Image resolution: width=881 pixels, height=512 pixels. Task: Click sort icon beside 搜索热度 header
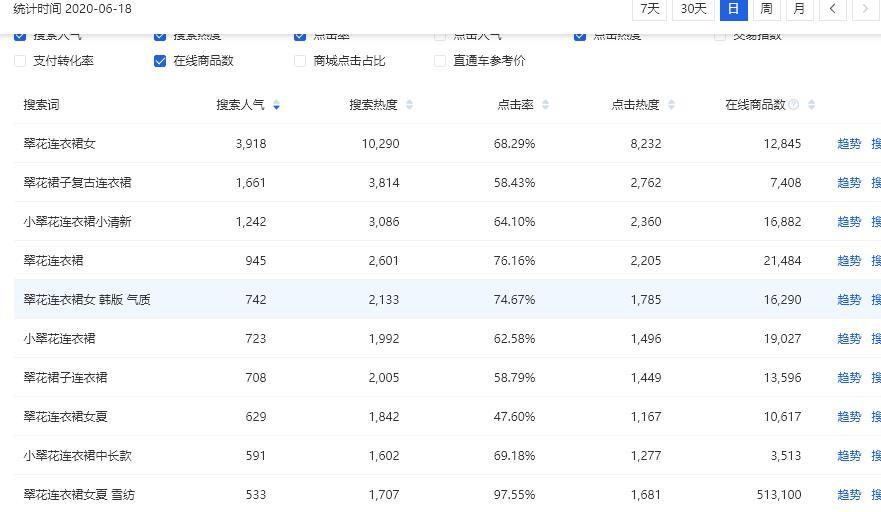coord(409,105)
